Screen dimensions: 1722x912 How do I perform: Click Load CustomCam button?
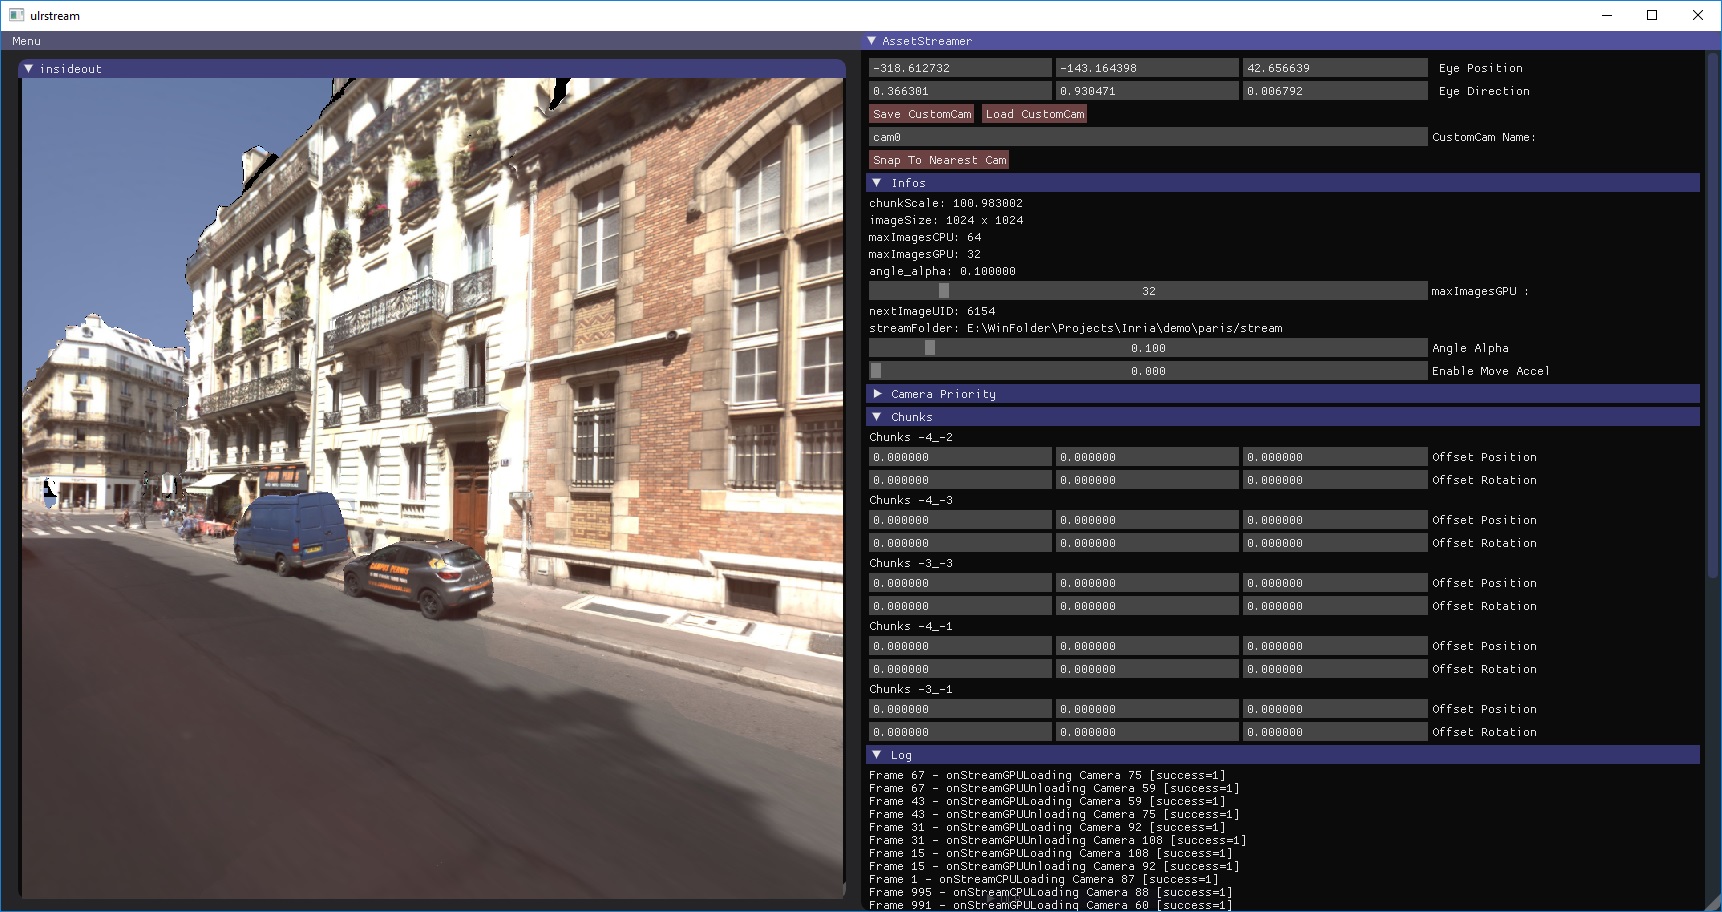1035,114
